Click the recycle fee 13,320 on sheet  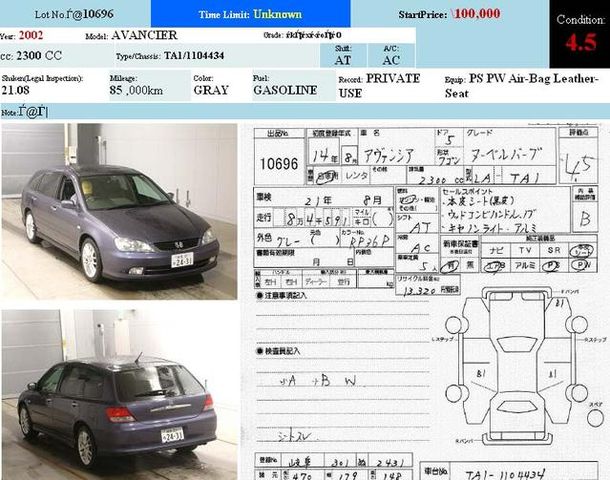pos(419,291)
